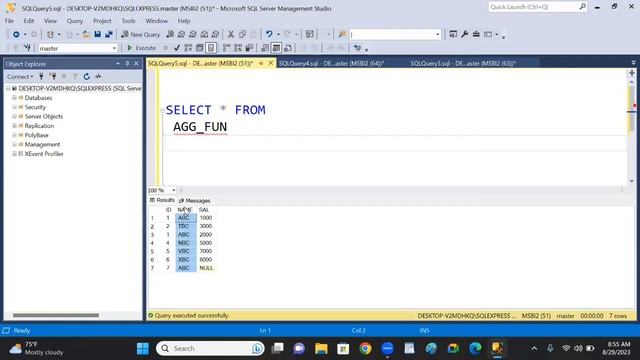Expand the Databases node

[x=14, y=98]
